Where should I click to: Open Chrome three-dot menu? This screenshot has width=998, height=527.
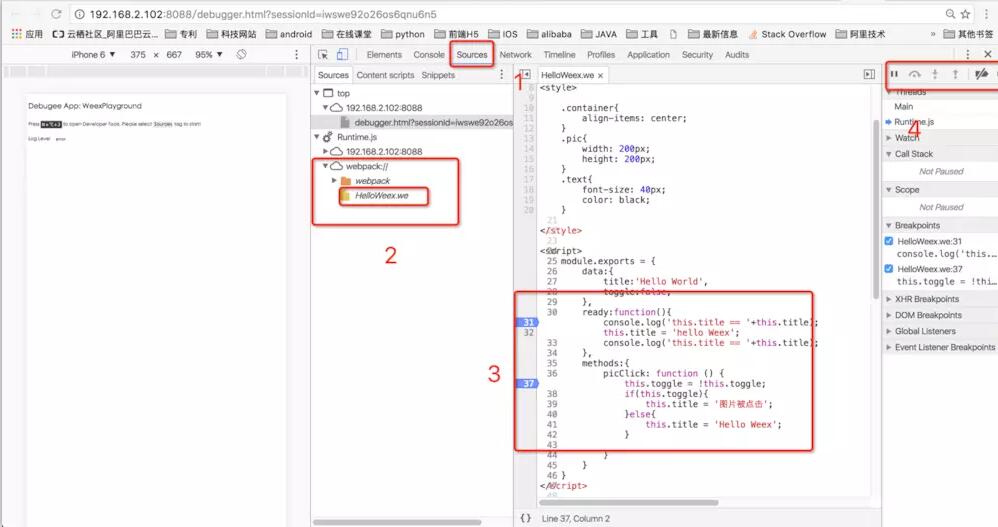pos(987,14)
